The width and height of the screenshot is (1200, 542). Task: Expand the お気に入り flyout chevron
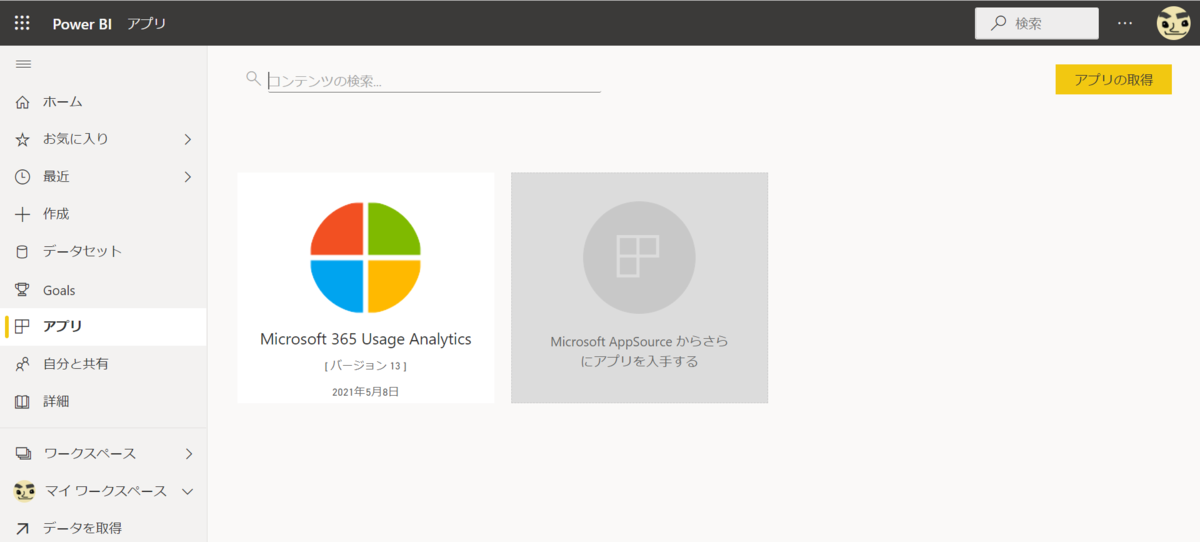point(187,139)
